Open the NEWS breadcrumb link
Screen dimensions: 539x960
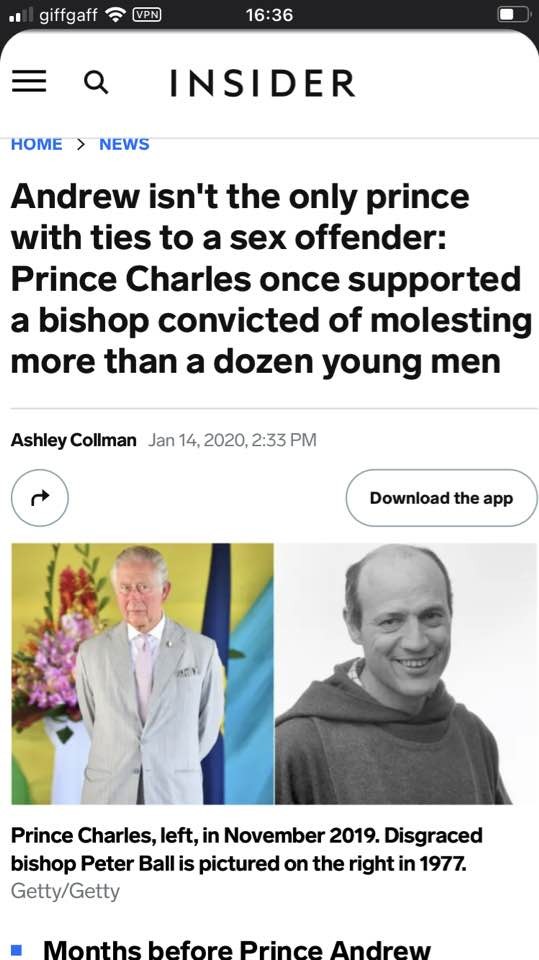124,144
